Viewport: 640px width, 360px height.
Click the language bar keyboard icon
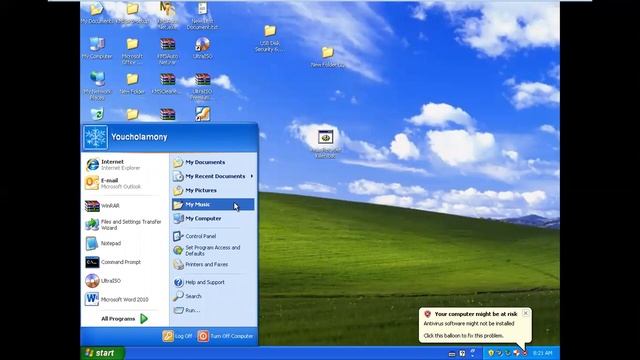tap(452, 353)
